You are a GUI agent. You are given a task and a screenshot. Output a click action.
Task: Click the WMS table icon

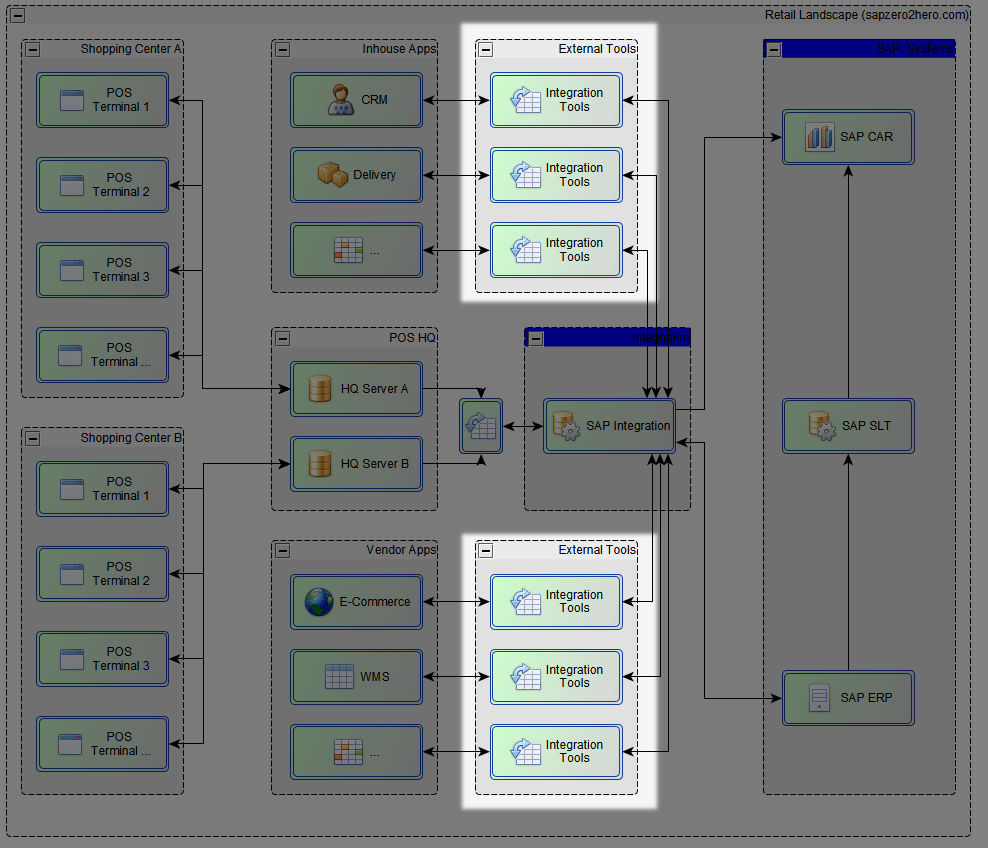(339, 677)
